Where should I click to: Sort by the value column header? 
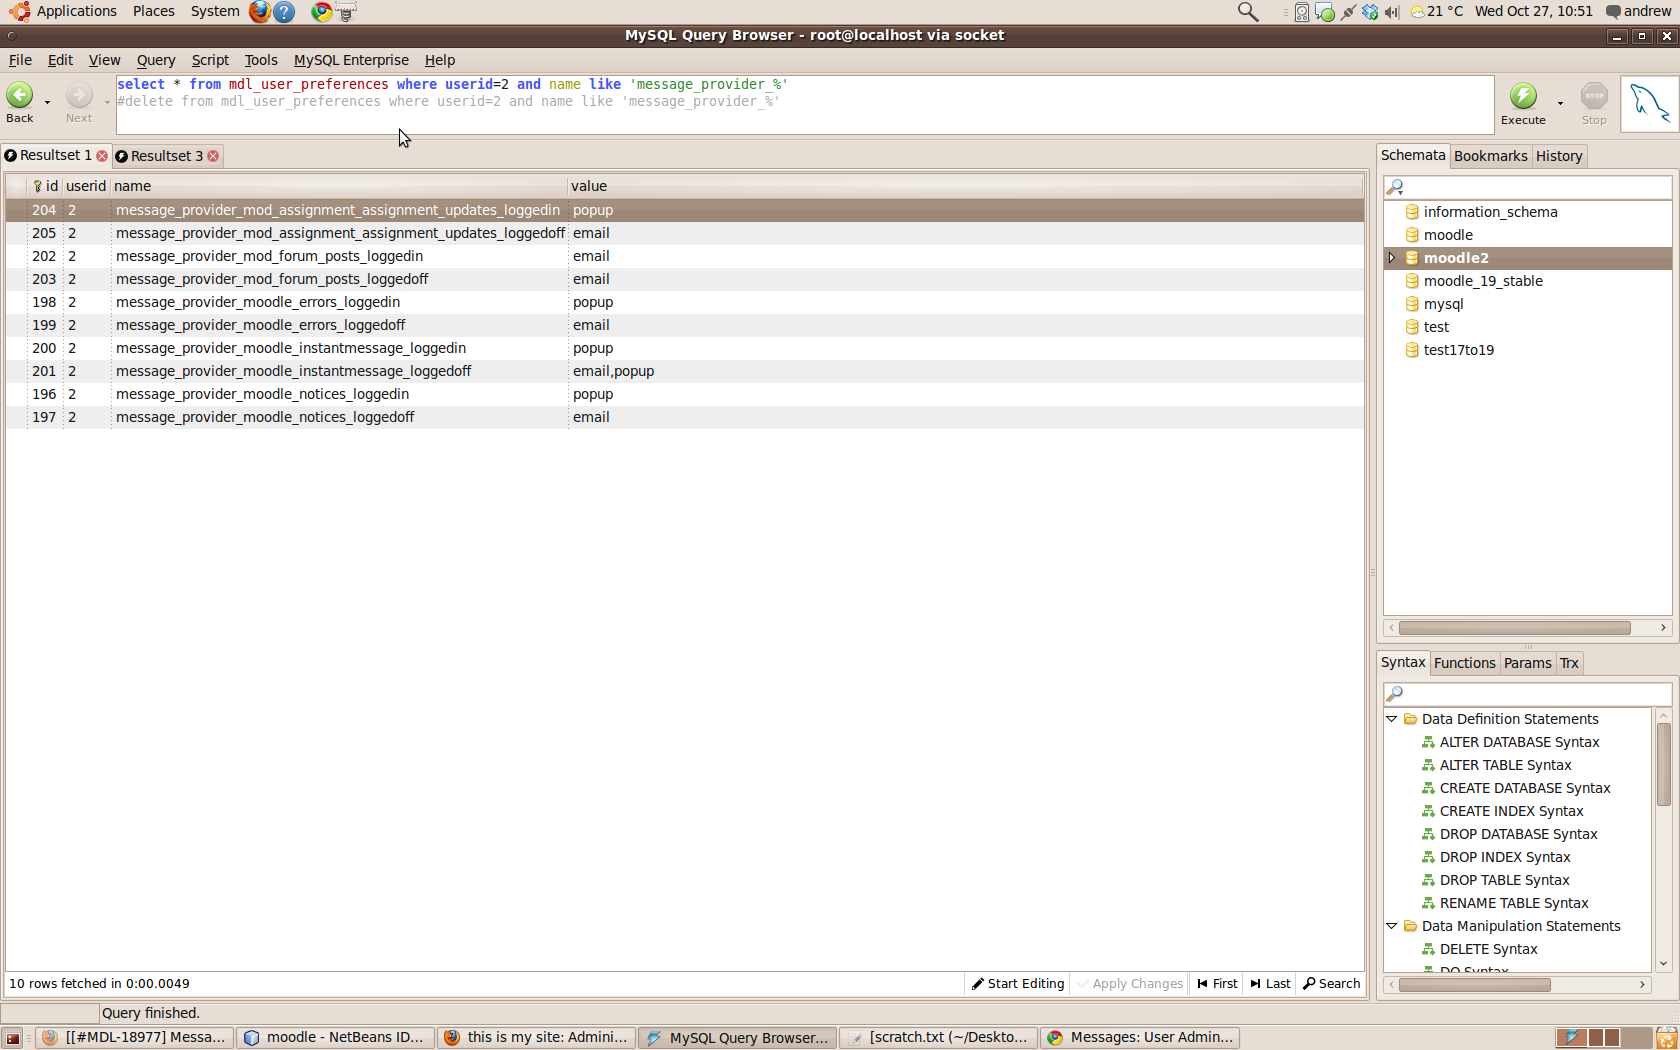tap(965, 186)
